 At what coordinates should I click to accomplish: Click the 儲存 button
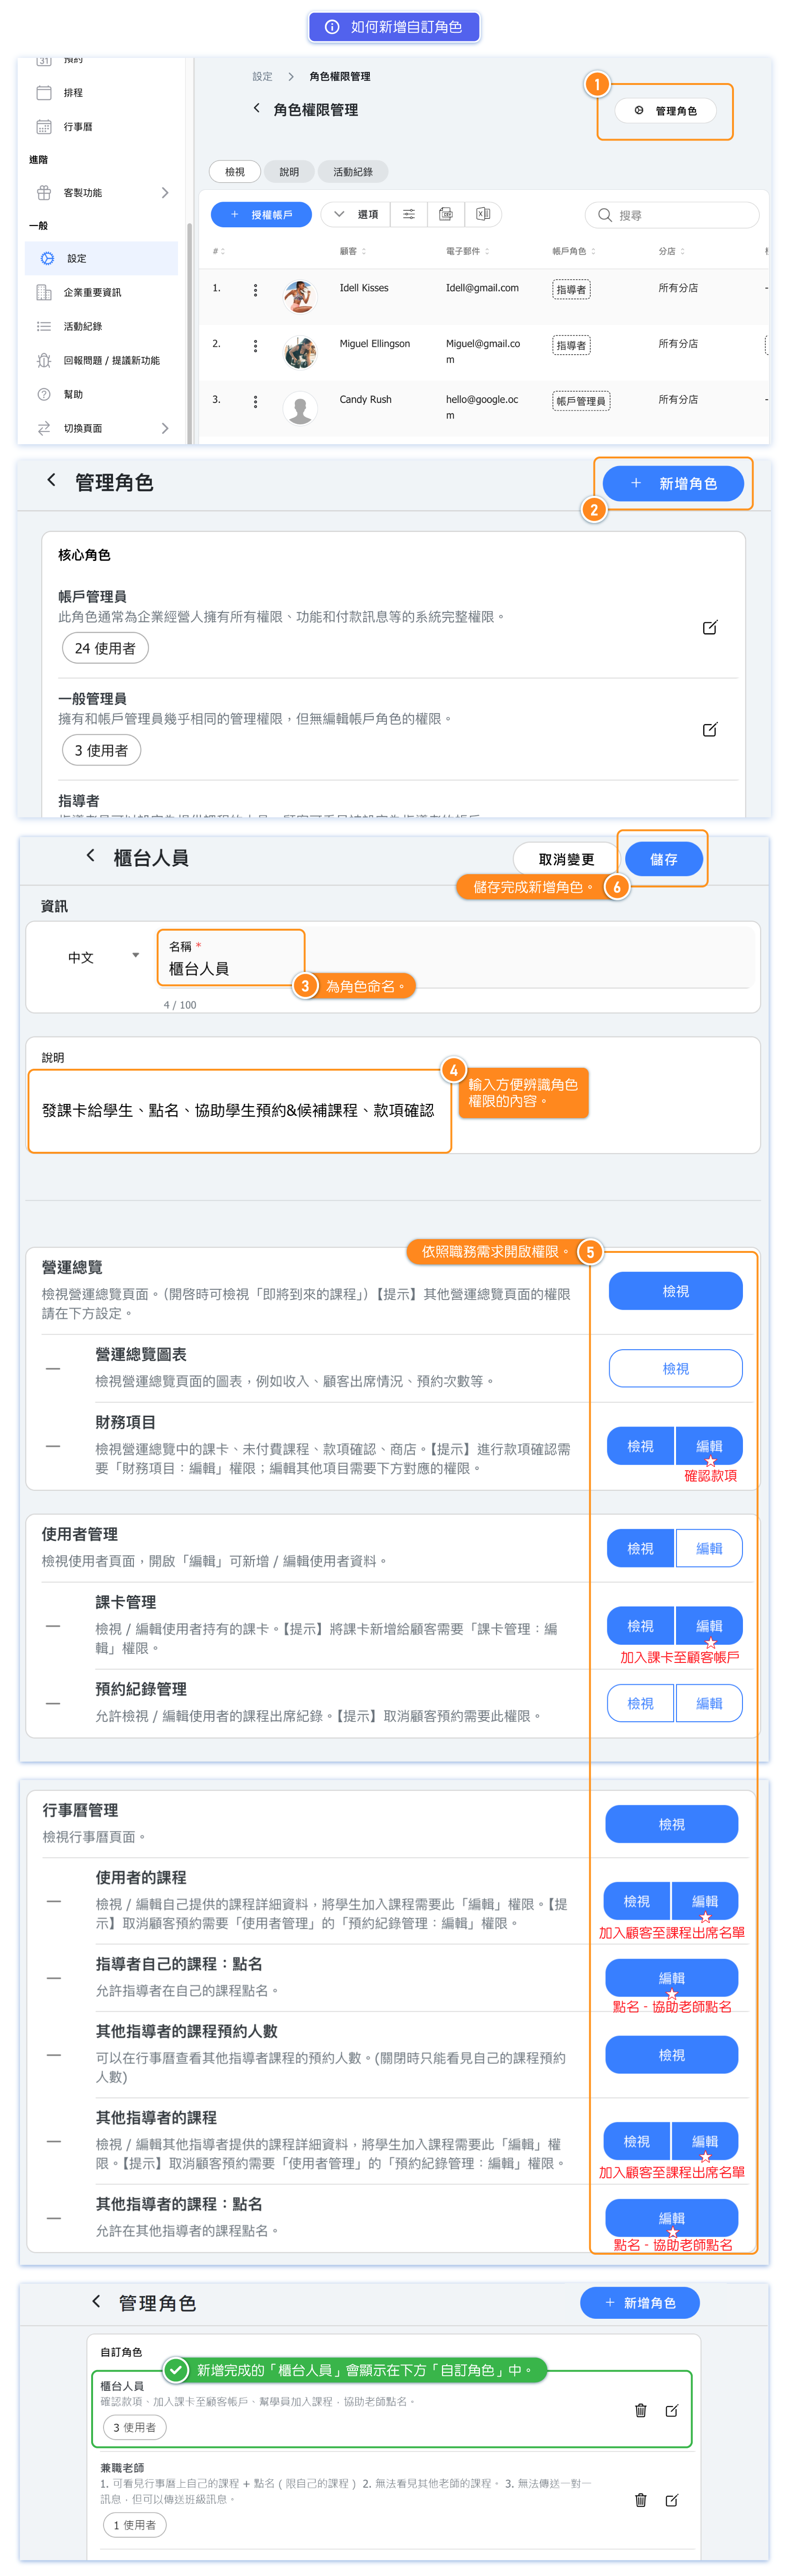pyautogui.click(x=663, y=858)
